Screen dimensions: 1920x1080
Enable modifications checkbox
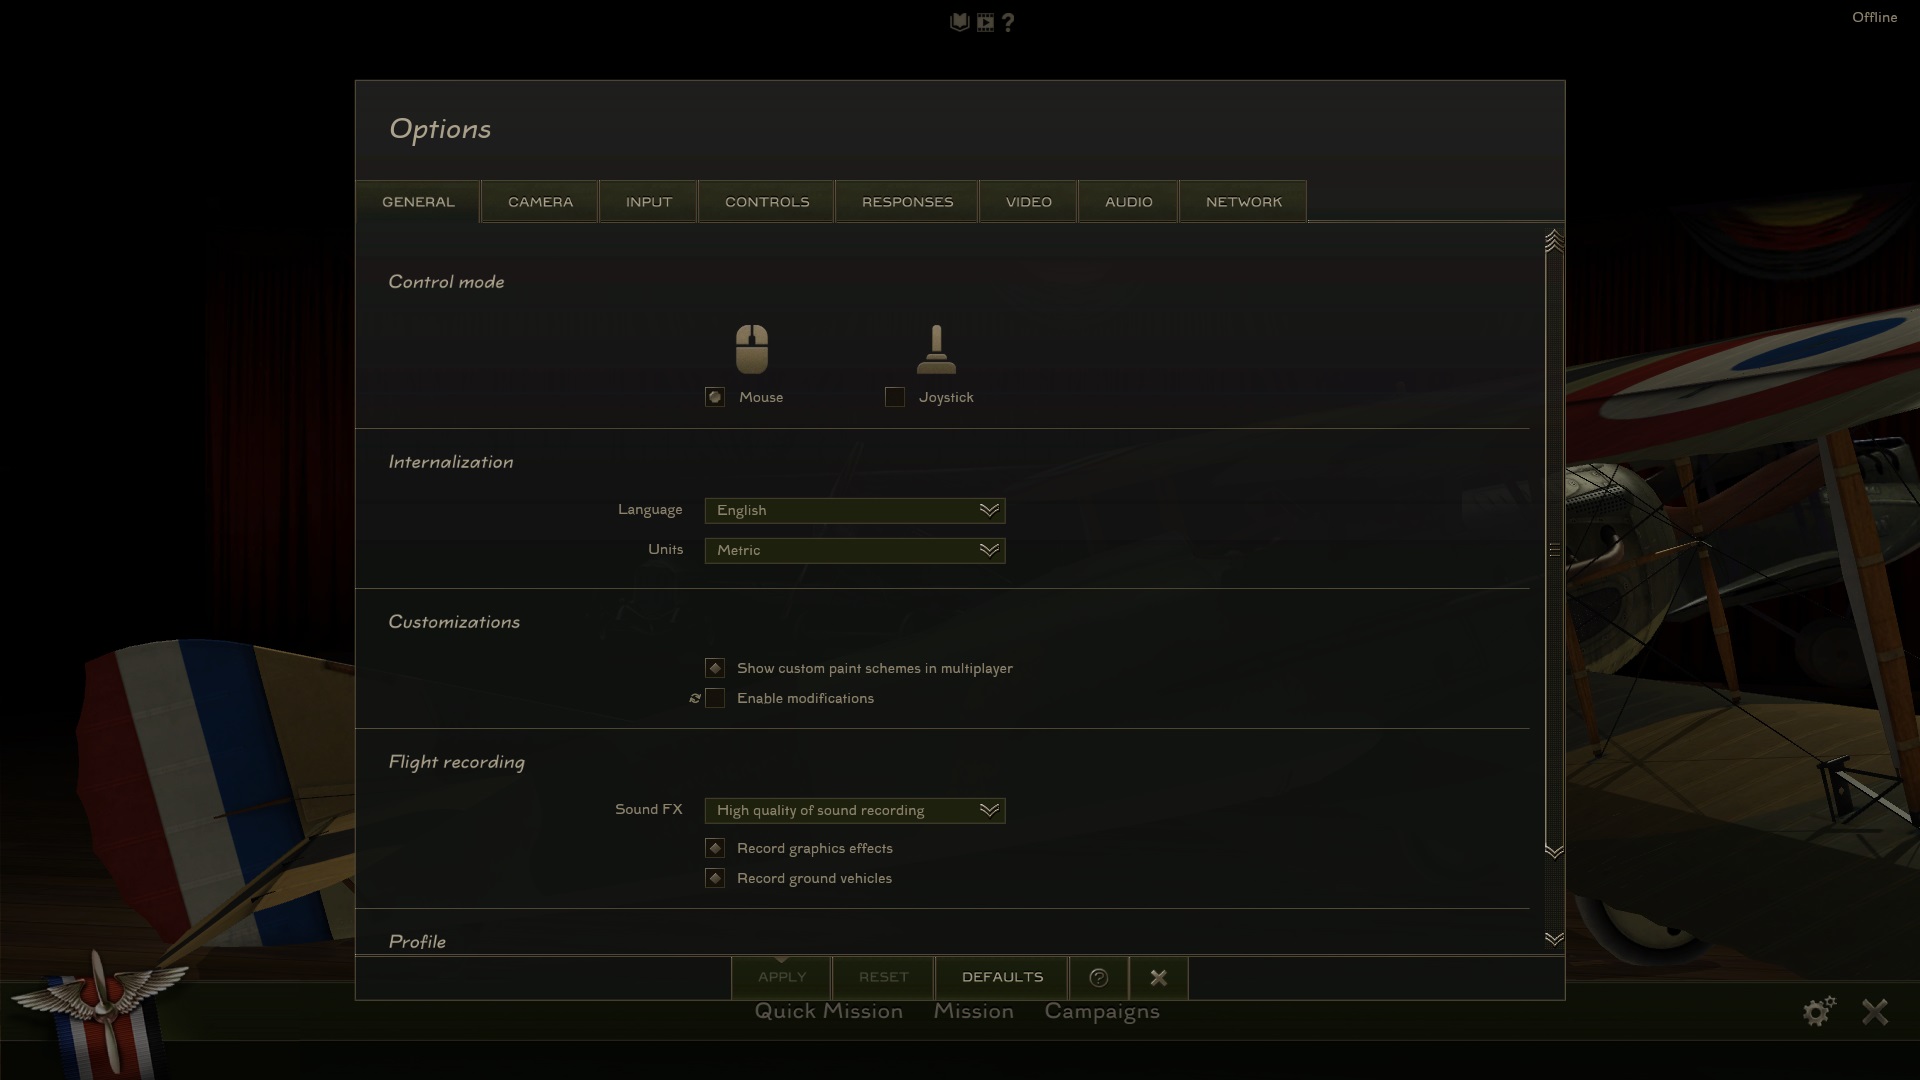[715, 699]
